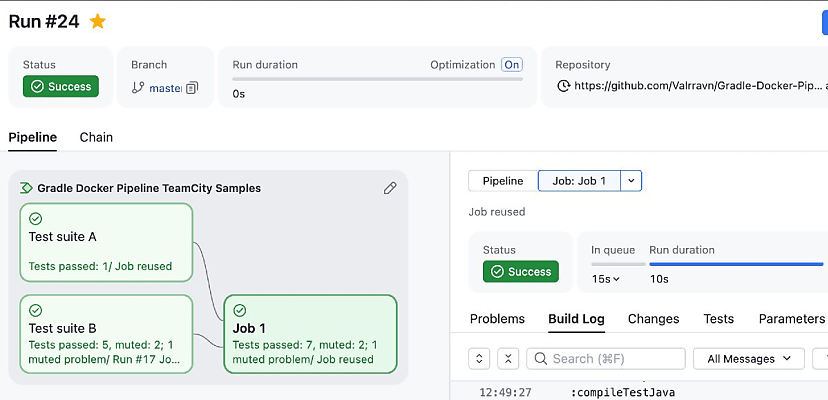
Task: Expand all build log entries icon
Action: [479, 359]
